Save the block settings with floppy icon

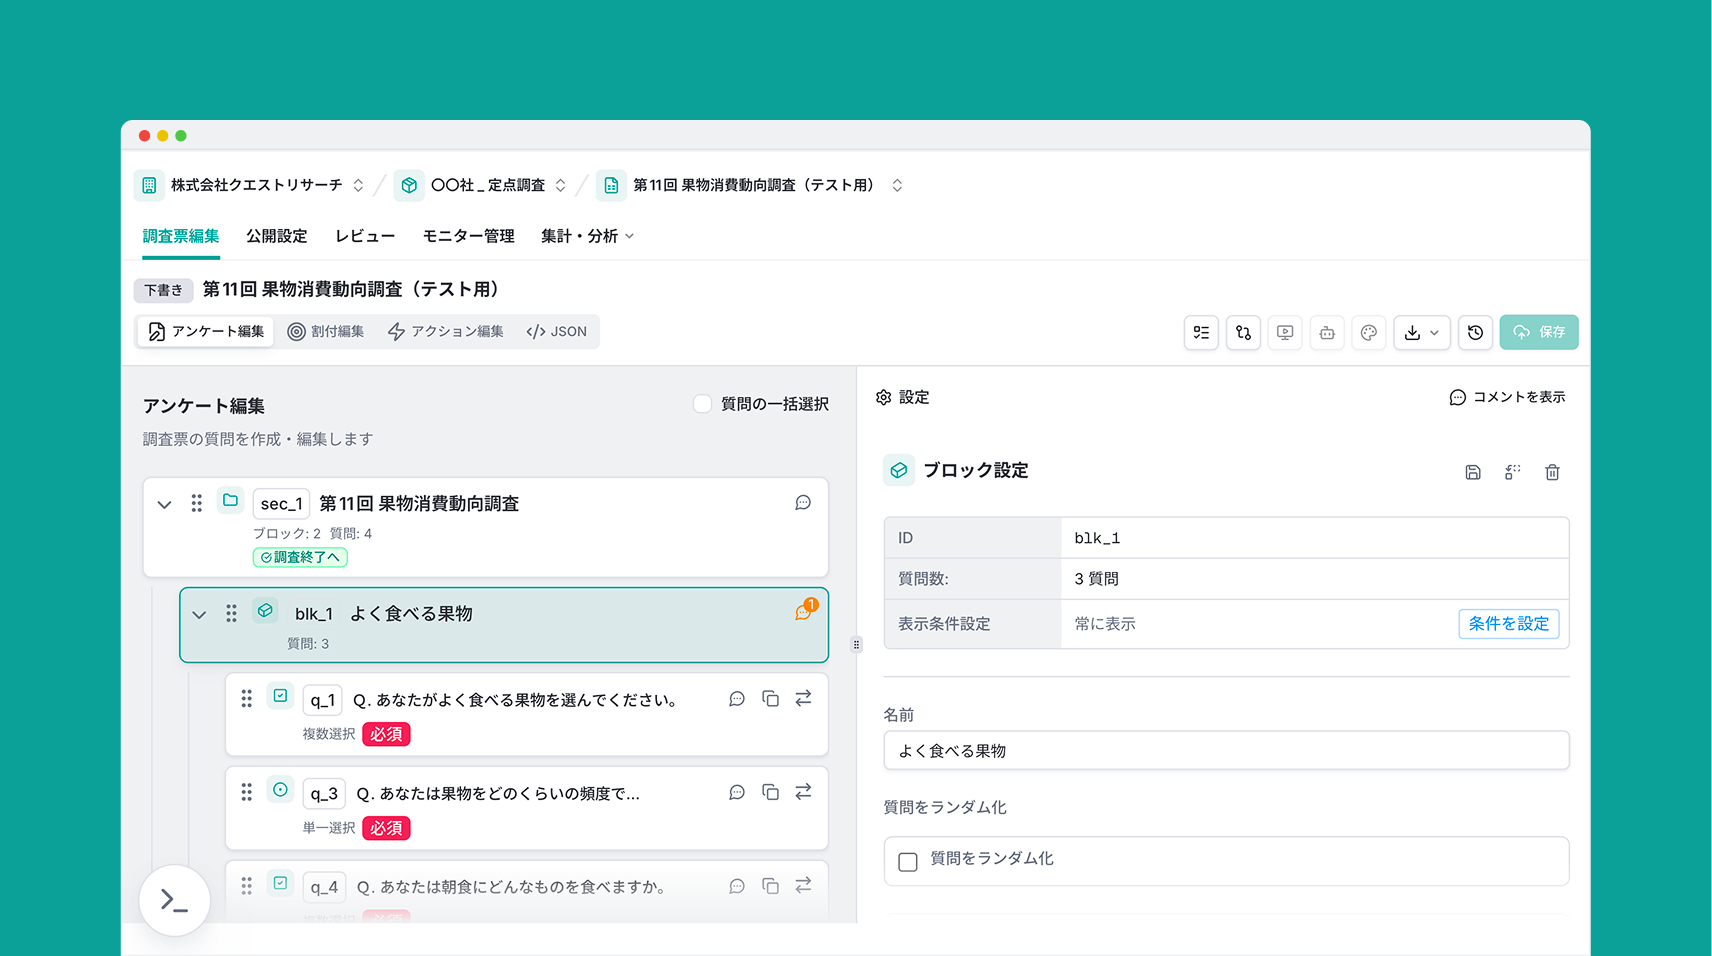[x=1473, y=472]
